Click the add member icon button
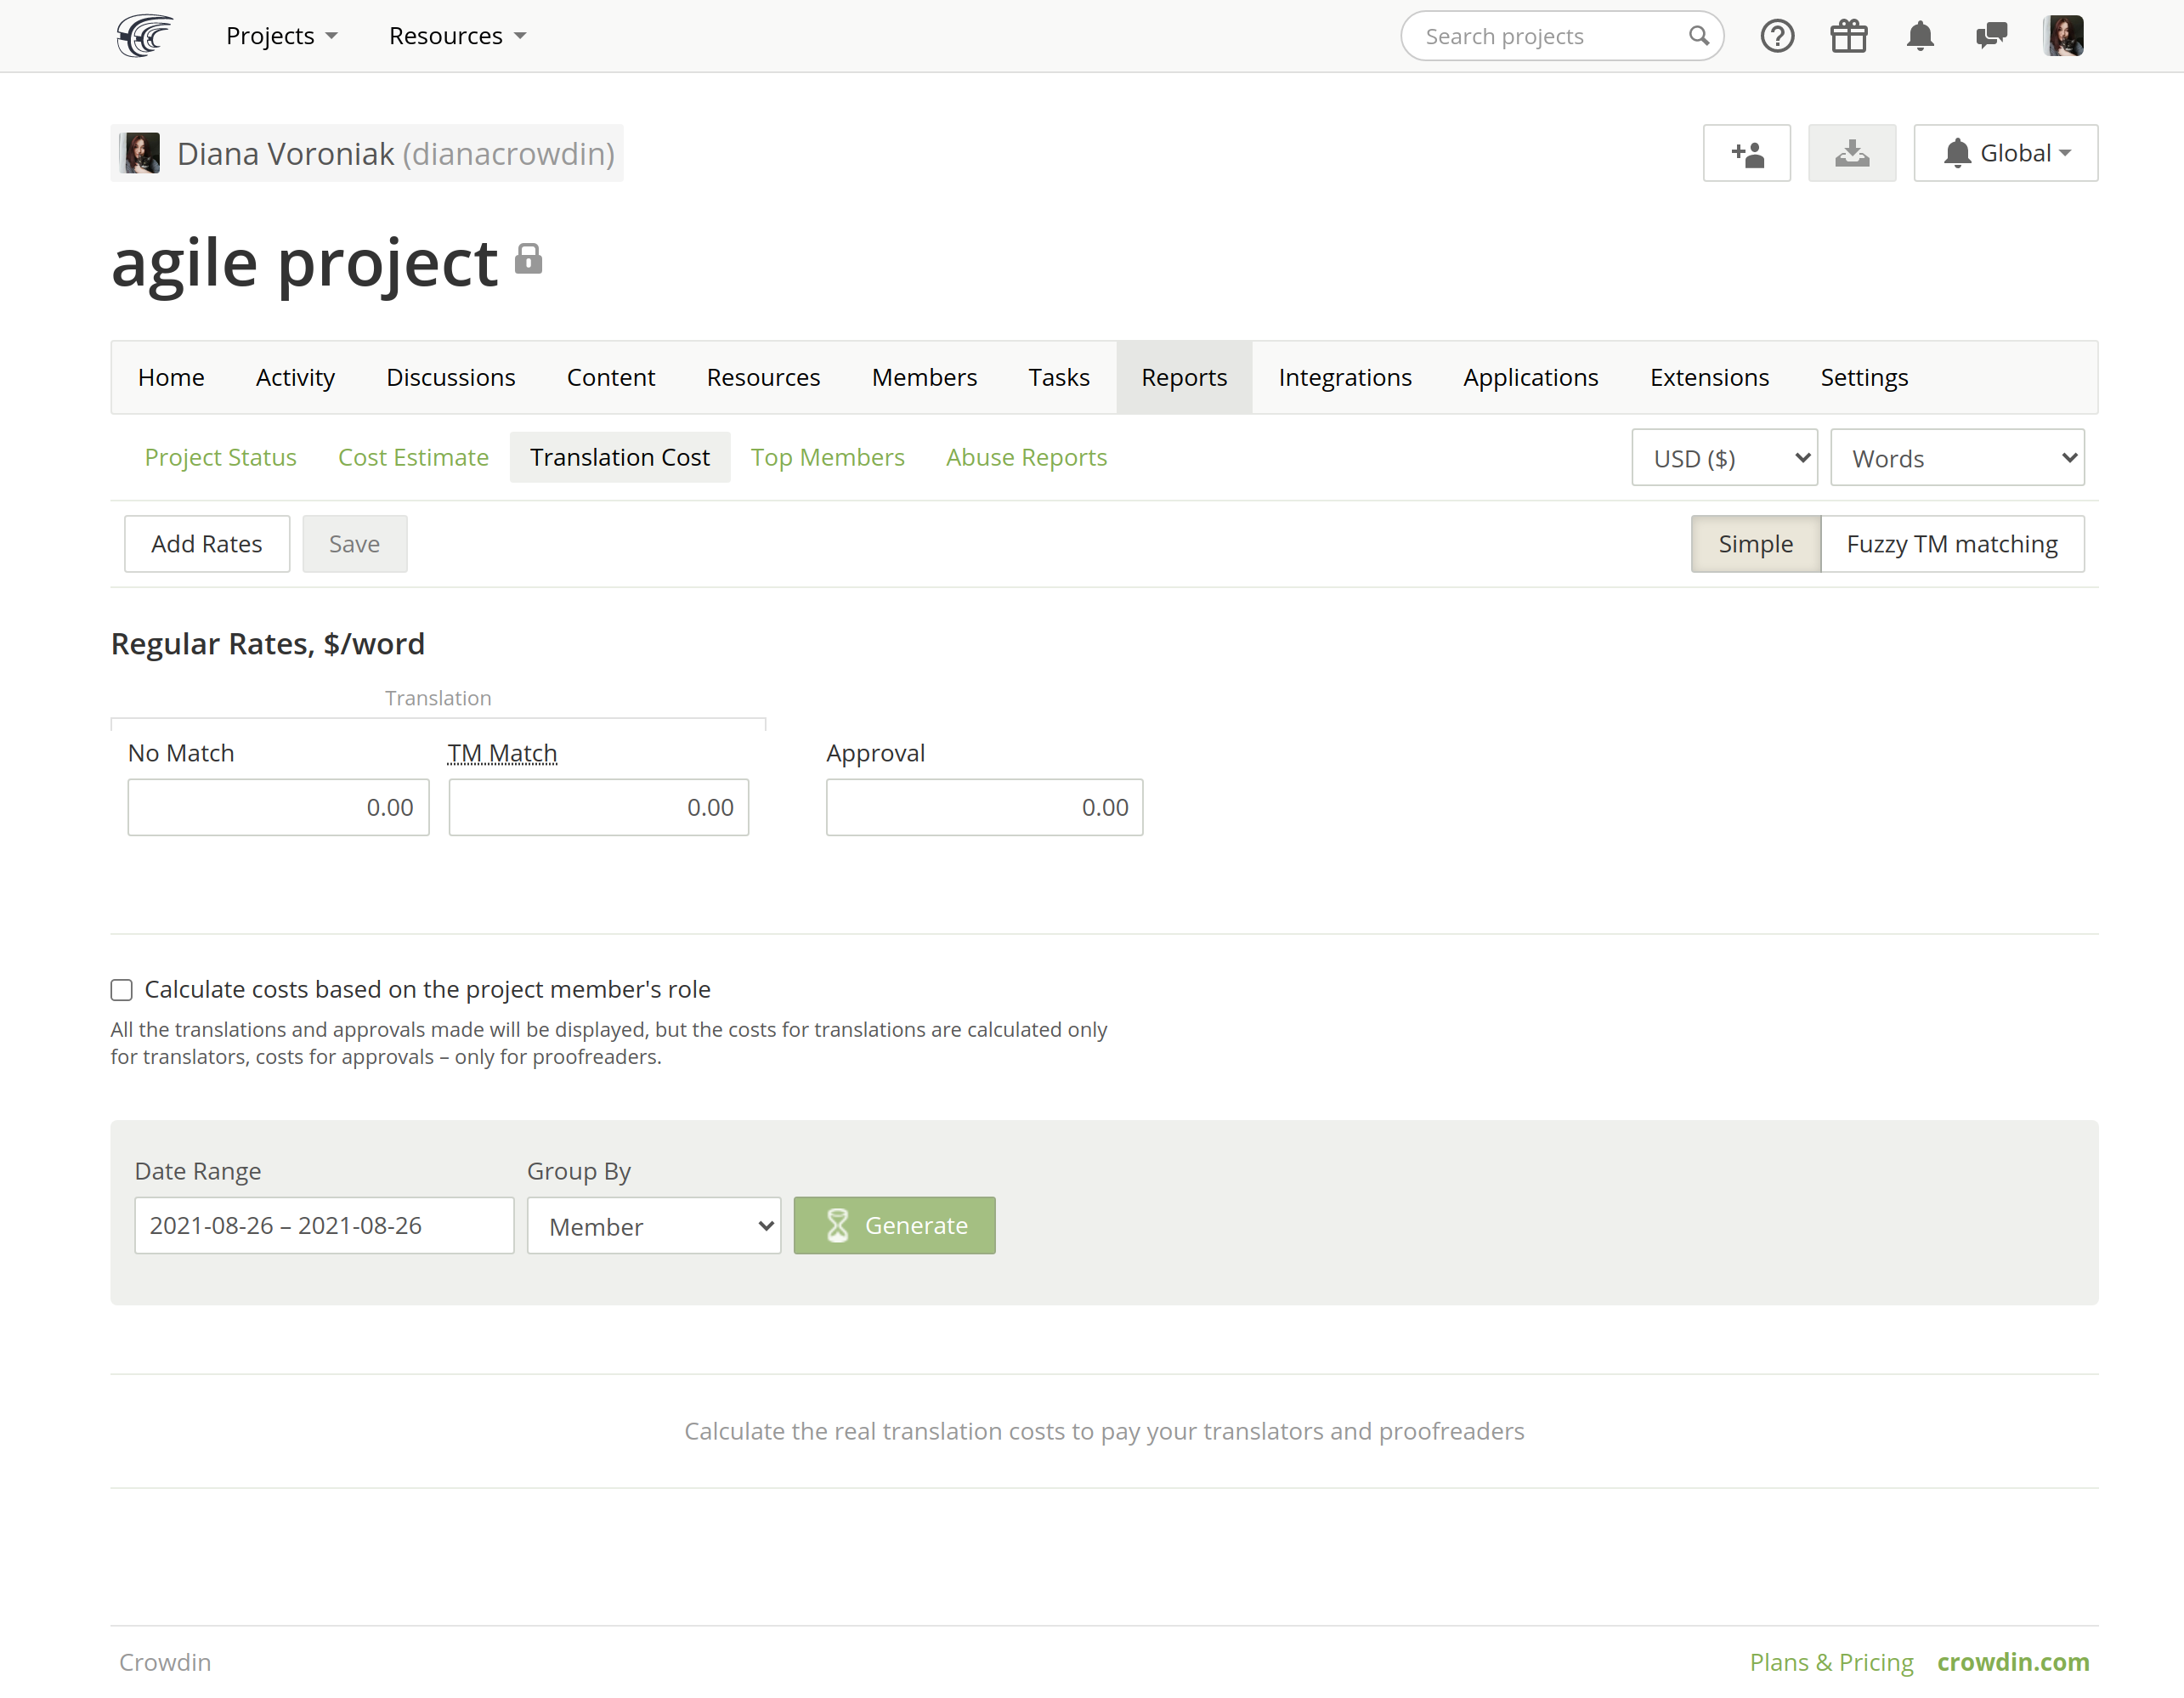The width and height of the screenshot is (2184, 1698). 1746,153
